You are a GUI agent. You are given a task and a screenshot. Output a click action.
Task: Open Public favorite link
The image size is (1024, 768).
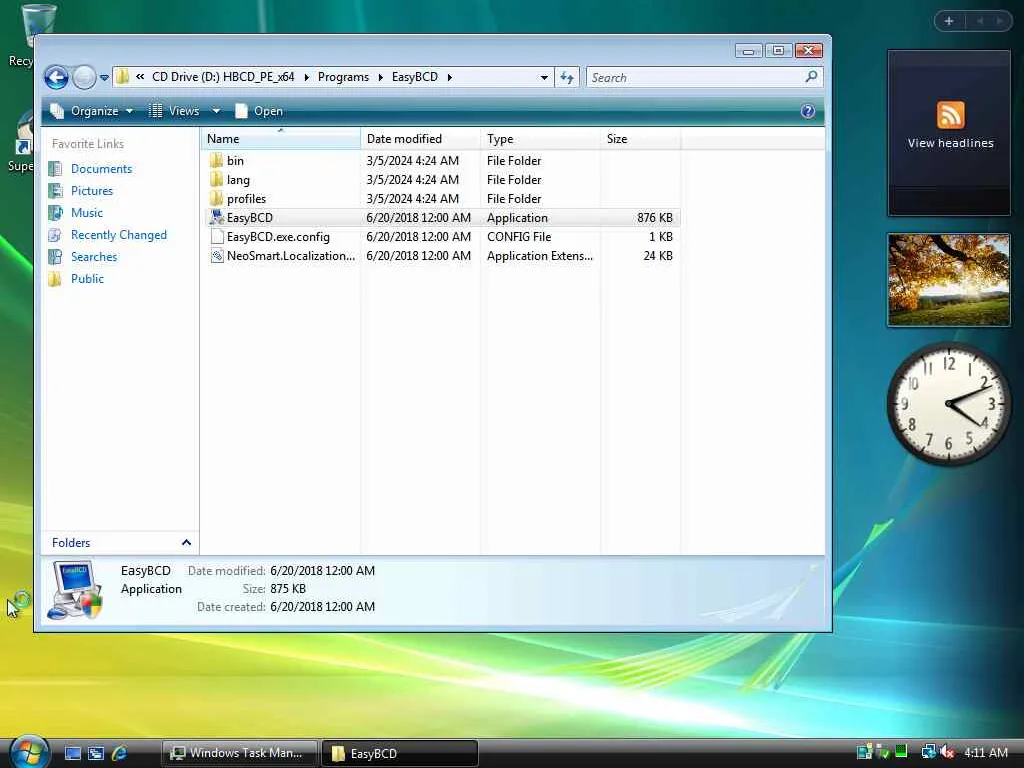click(87, 279)
